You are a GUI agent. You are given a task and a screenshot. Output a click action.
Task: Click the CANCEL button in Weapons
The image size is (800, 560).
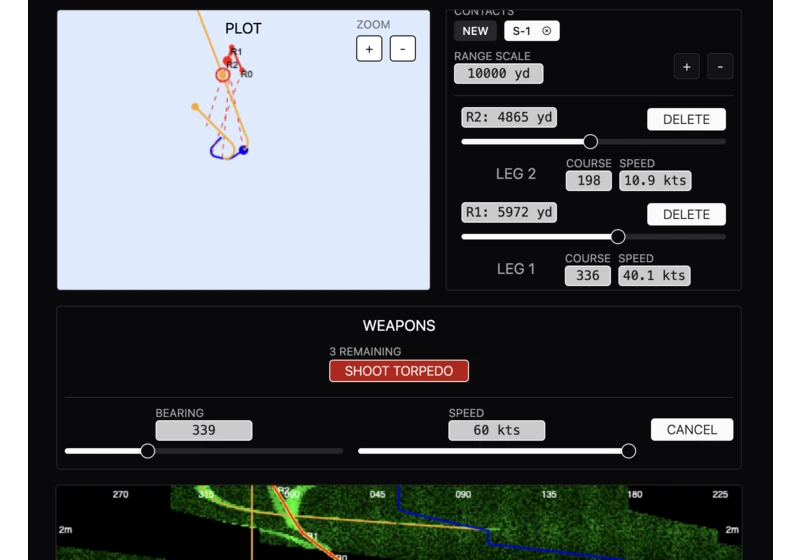tap(692, 429)
